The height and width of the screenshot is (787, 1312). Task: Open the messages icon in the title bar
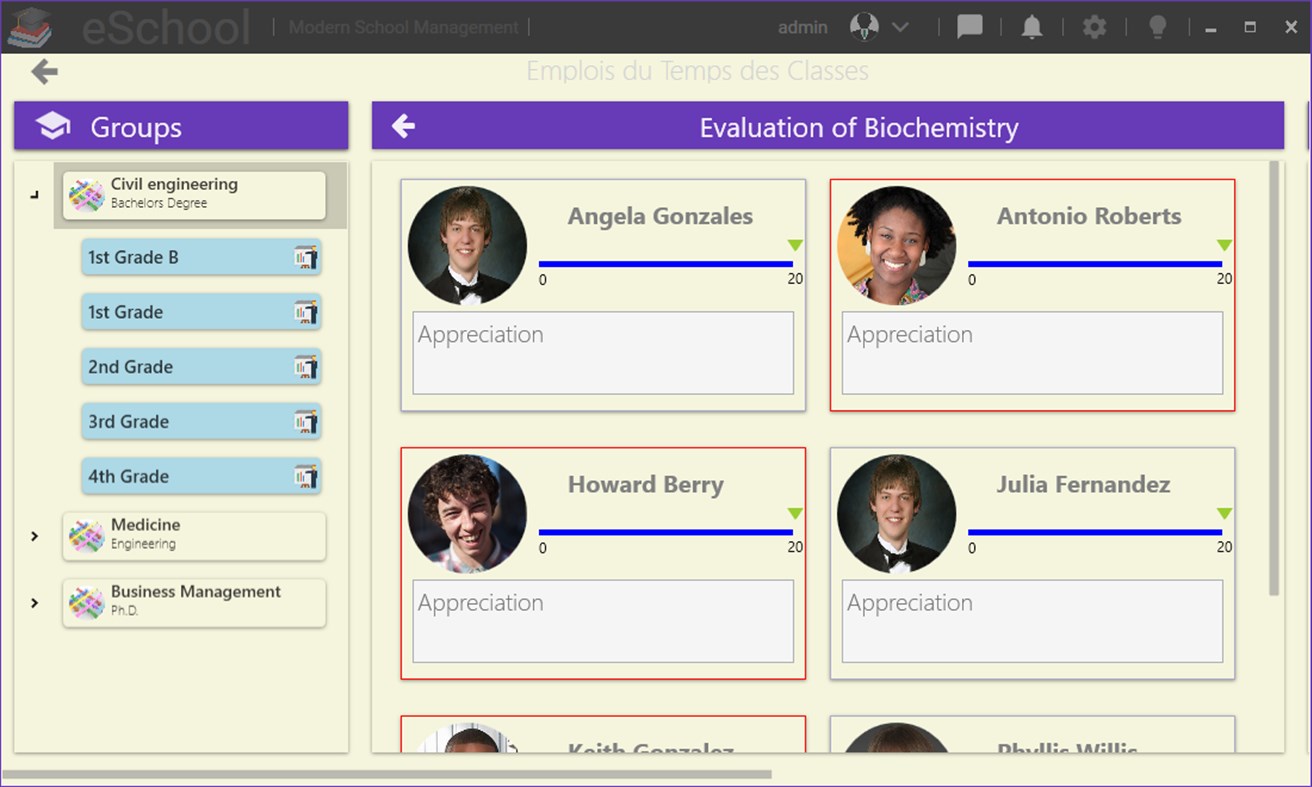point(969,27)
